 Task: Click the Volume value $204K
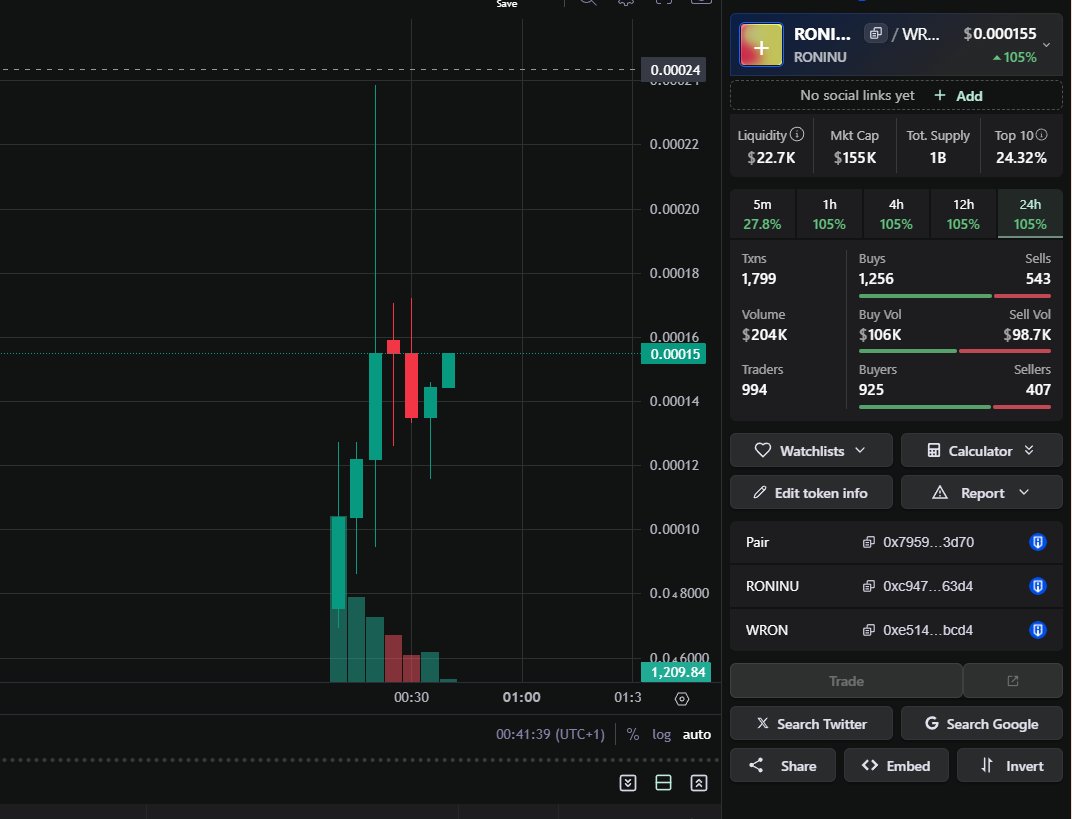click(764, 335)
